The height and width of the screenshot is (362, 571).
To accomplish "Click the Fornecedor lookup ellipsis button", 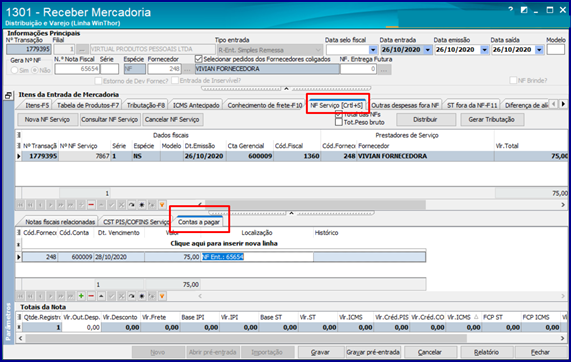I will [187, 69].
